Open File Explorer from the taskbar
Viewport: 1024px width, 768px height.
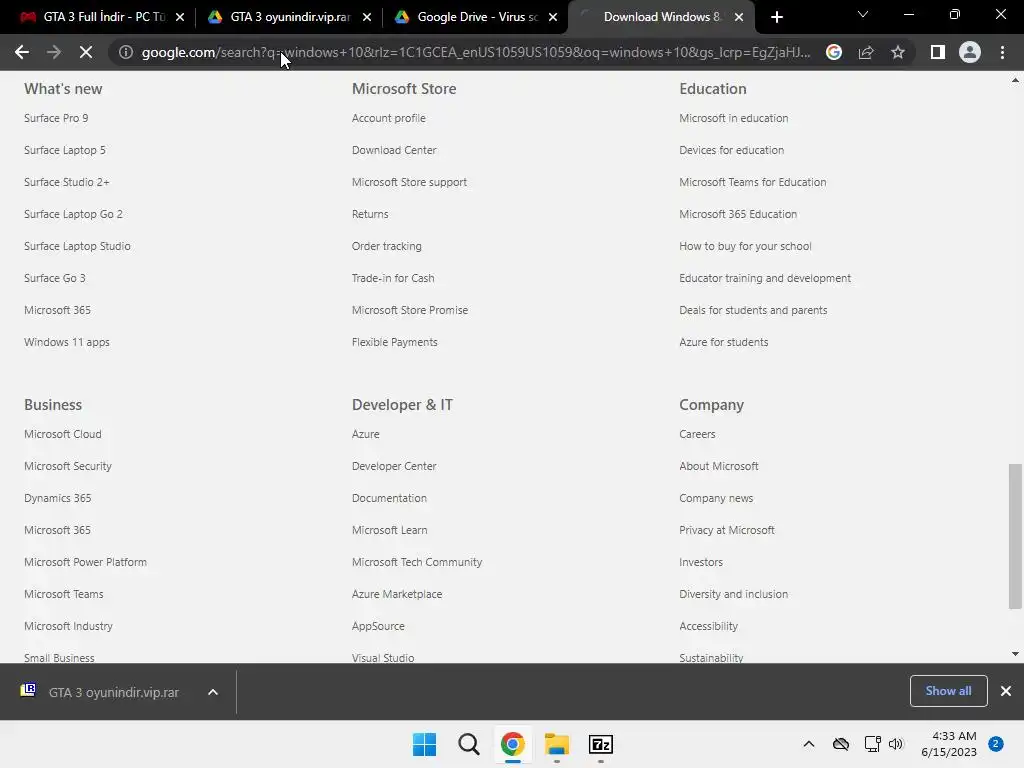click(557, 744)
